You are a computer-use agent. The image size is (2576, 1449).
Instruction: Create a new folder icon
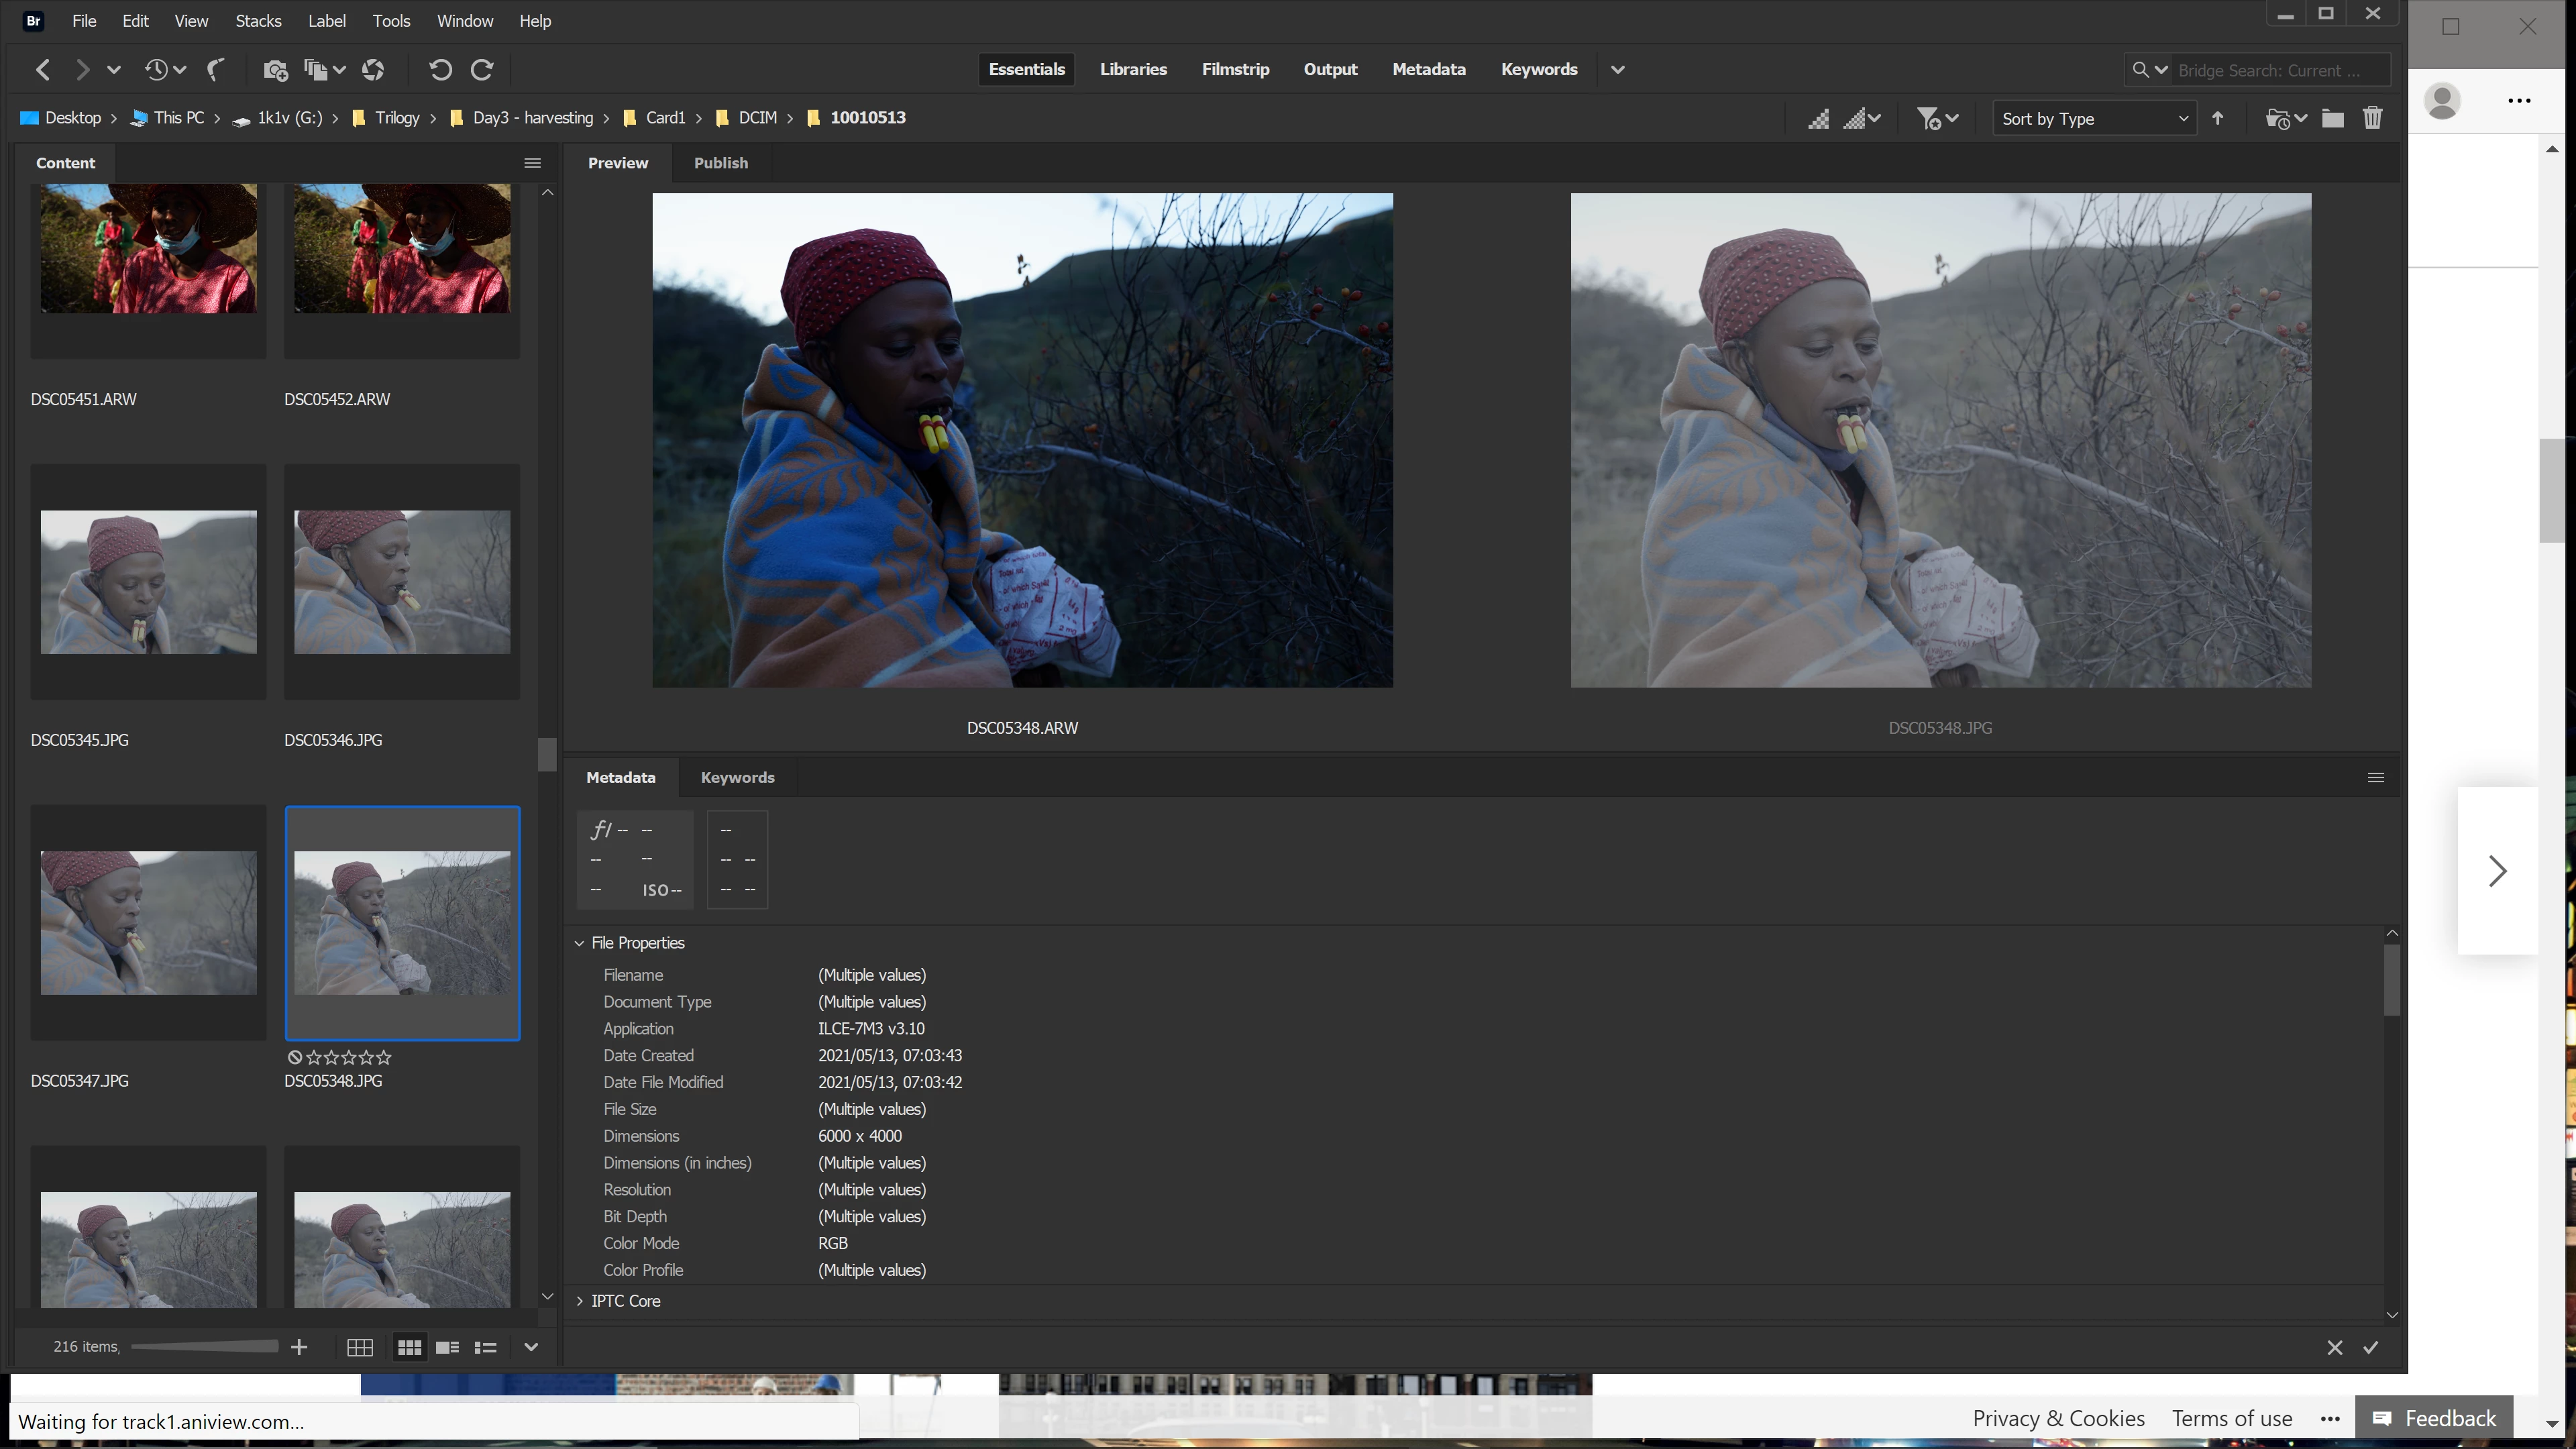pos(2332,119)
